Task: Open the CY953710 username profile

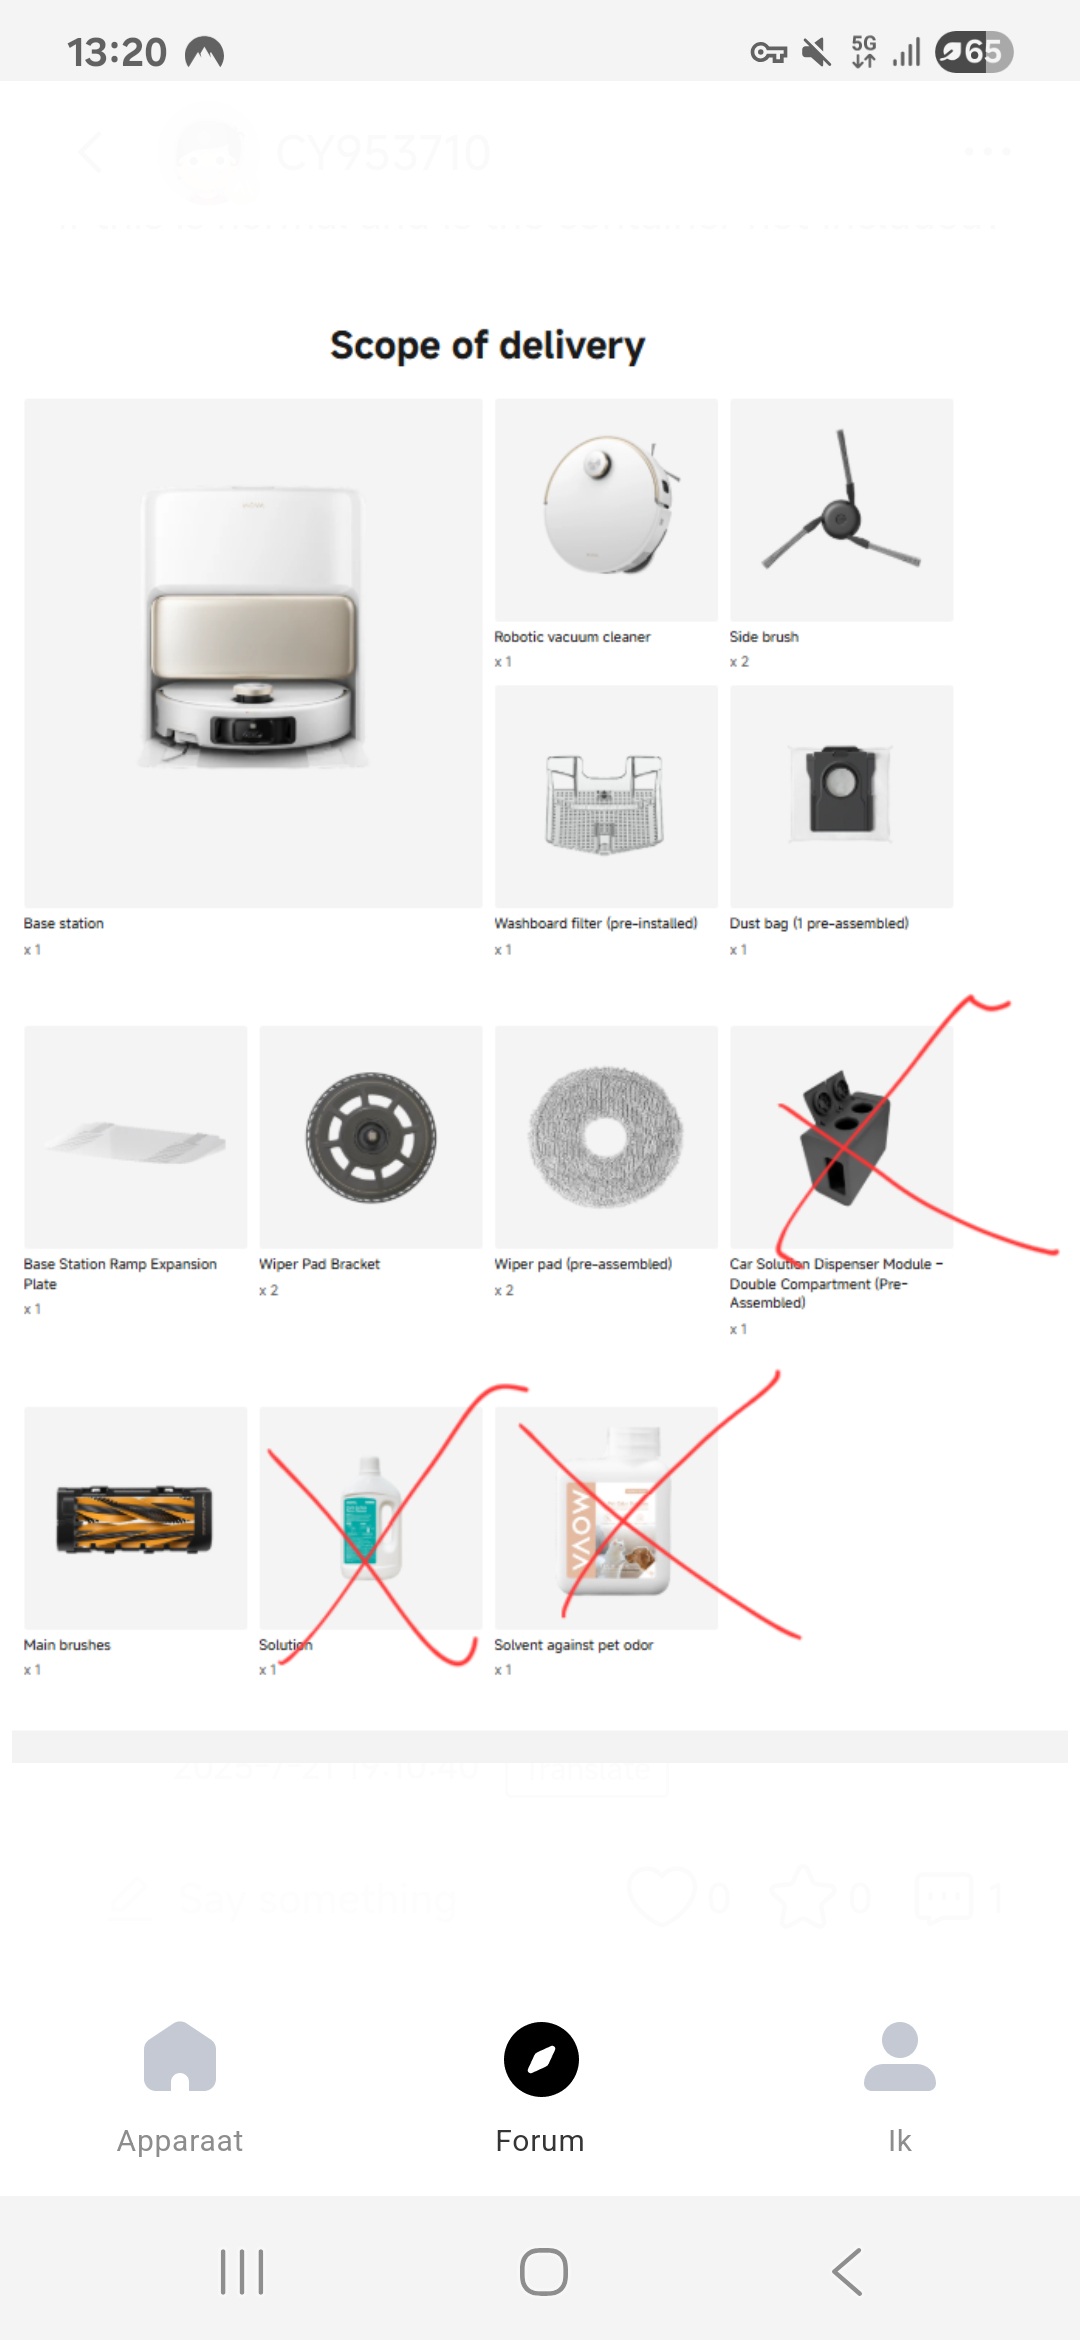Action: 383,154
